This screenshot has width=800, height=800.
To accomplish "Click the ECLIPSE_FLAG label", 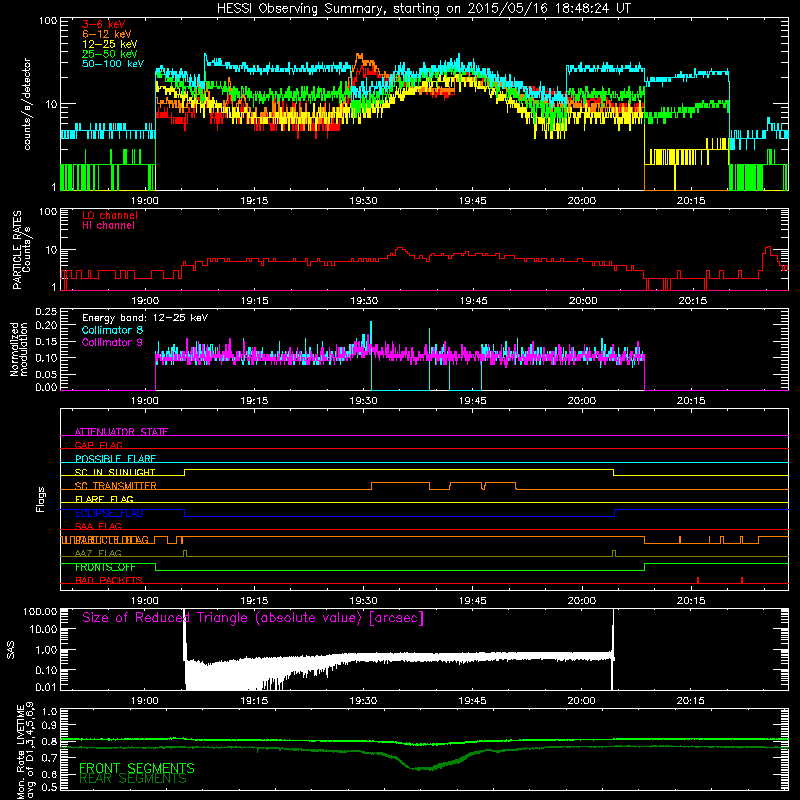I will coord(109,513).
